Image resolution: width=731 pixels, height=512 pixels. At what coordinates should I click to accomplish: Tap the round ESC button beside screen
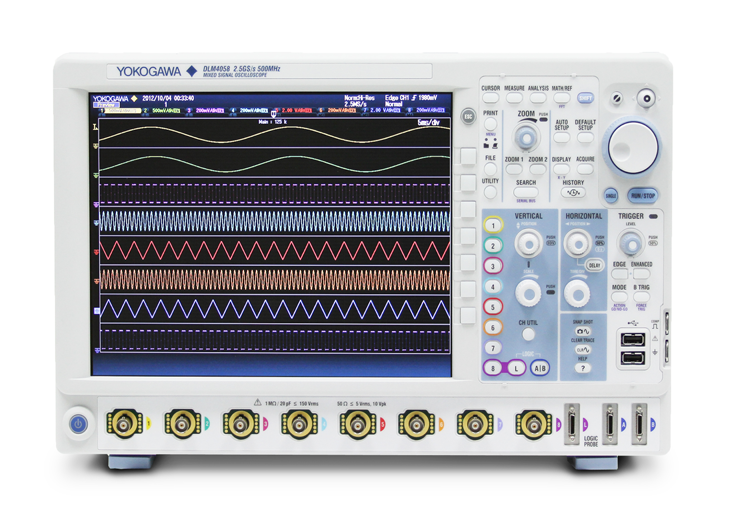(x=468, y=116)
